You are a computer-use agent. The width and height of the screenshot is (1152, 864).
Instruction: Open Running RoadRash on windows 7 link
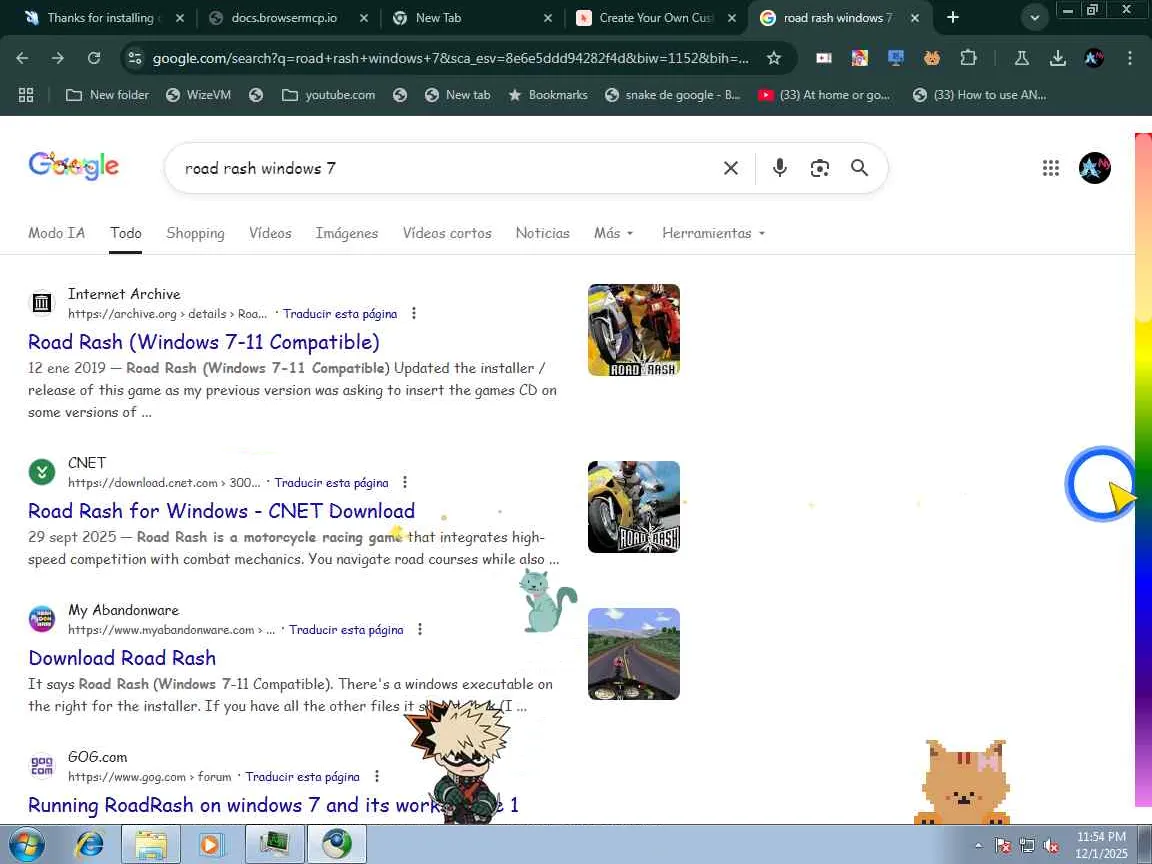(273, 805)
